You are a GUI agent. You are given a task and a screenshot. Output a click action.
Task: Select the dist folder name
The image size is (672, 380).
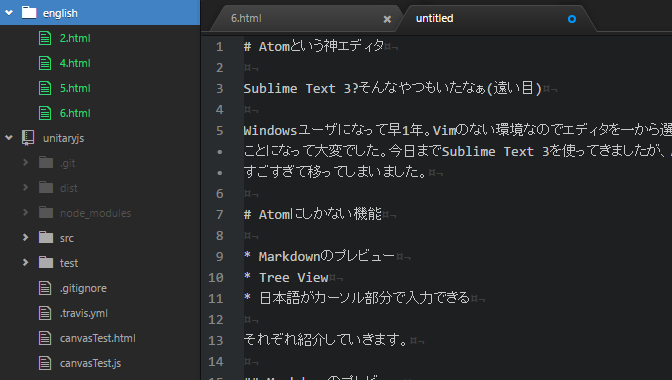pyautogui.click(x=69, y=188)
